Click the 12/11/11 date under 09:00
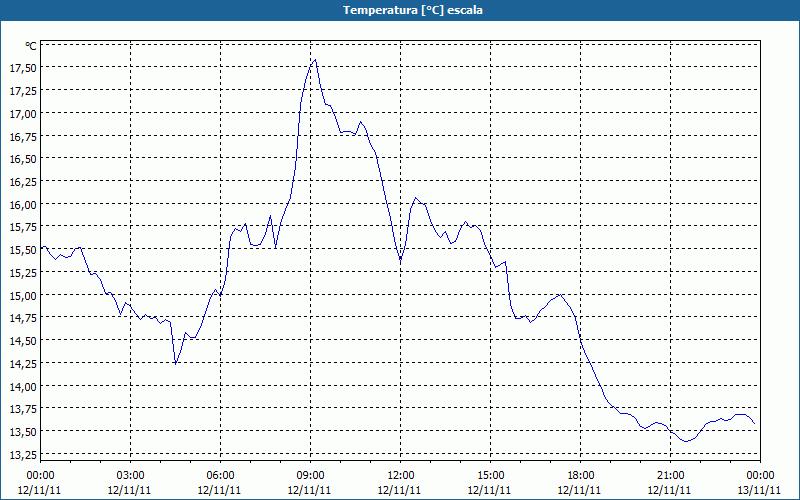This screenshot has height=500, width=800. coord(309,490)
